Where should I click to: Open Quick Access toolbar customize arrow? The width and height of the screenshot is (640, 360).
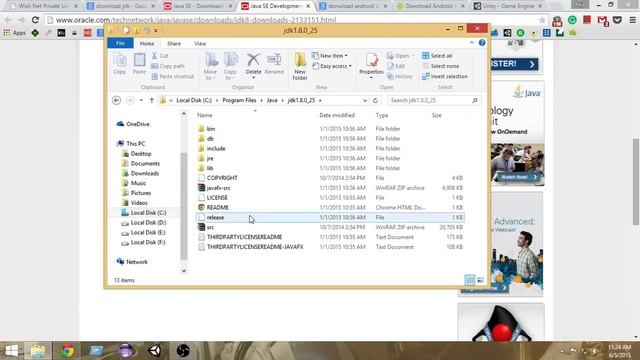[156, 31]
